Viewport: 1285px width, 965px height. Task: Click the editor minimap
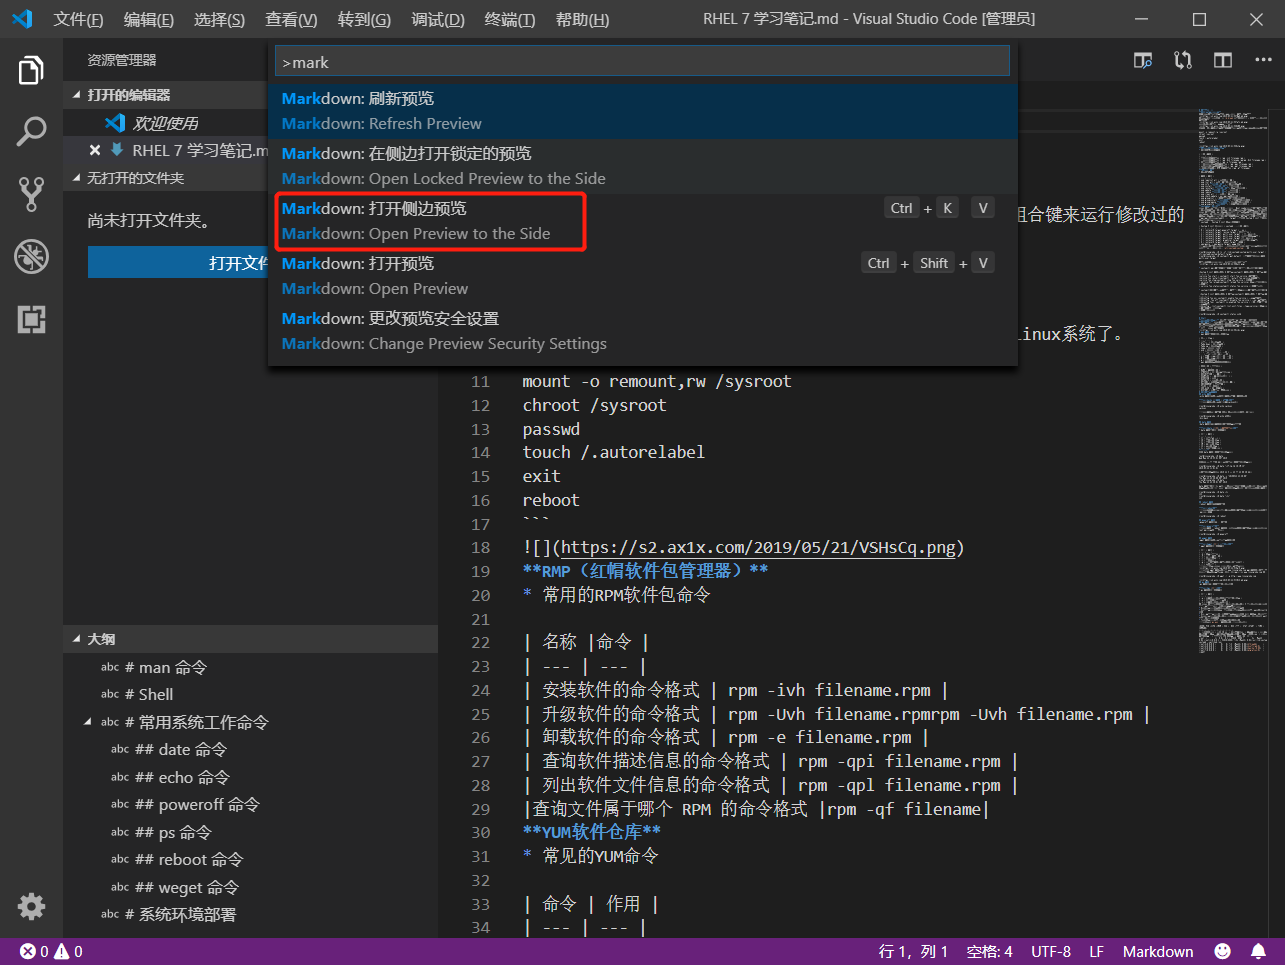[x=1235, y=380]
